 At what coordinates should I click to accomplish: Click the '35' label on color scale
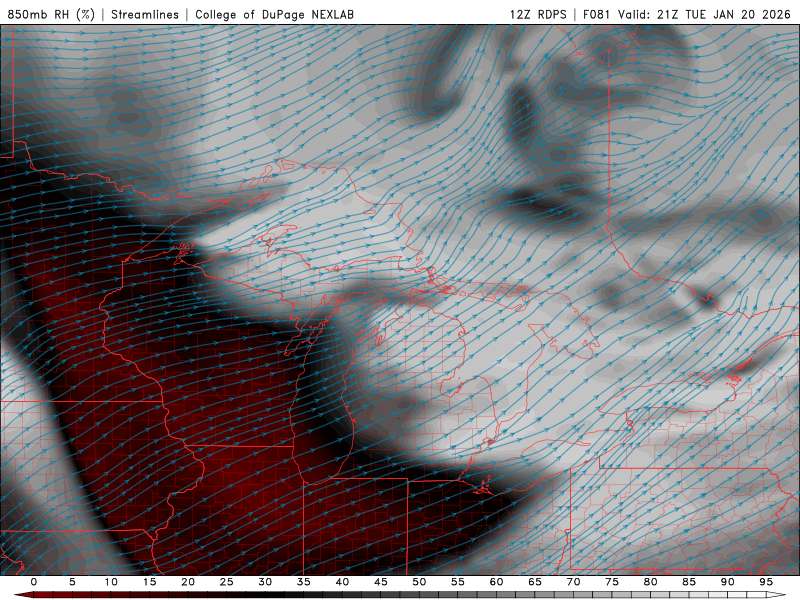(x=304, y=582)
